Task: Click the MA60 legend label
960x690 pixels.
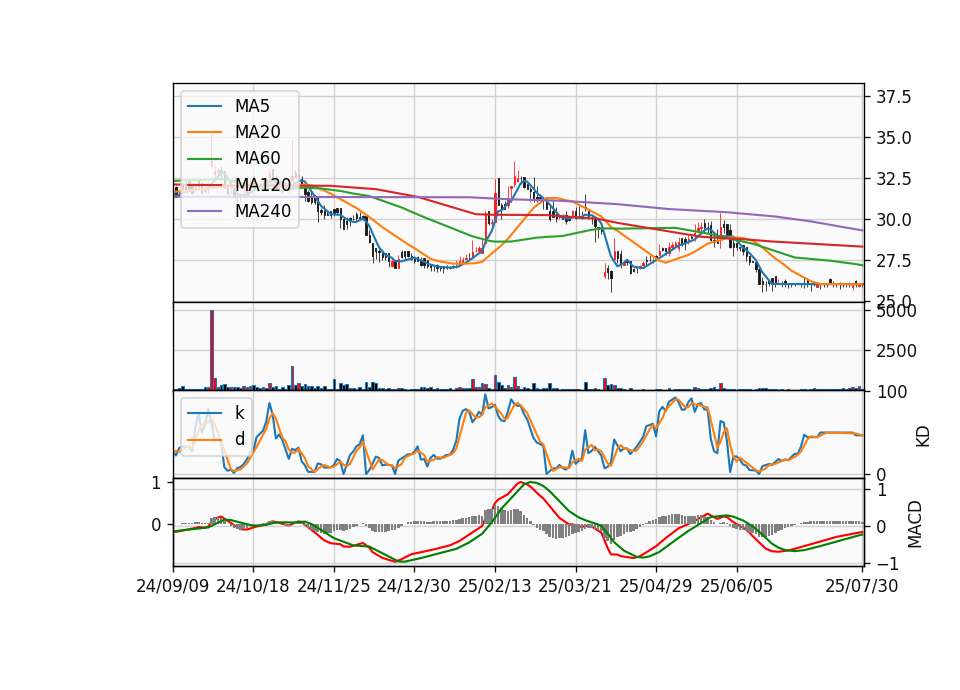Action: click(257, 159)
